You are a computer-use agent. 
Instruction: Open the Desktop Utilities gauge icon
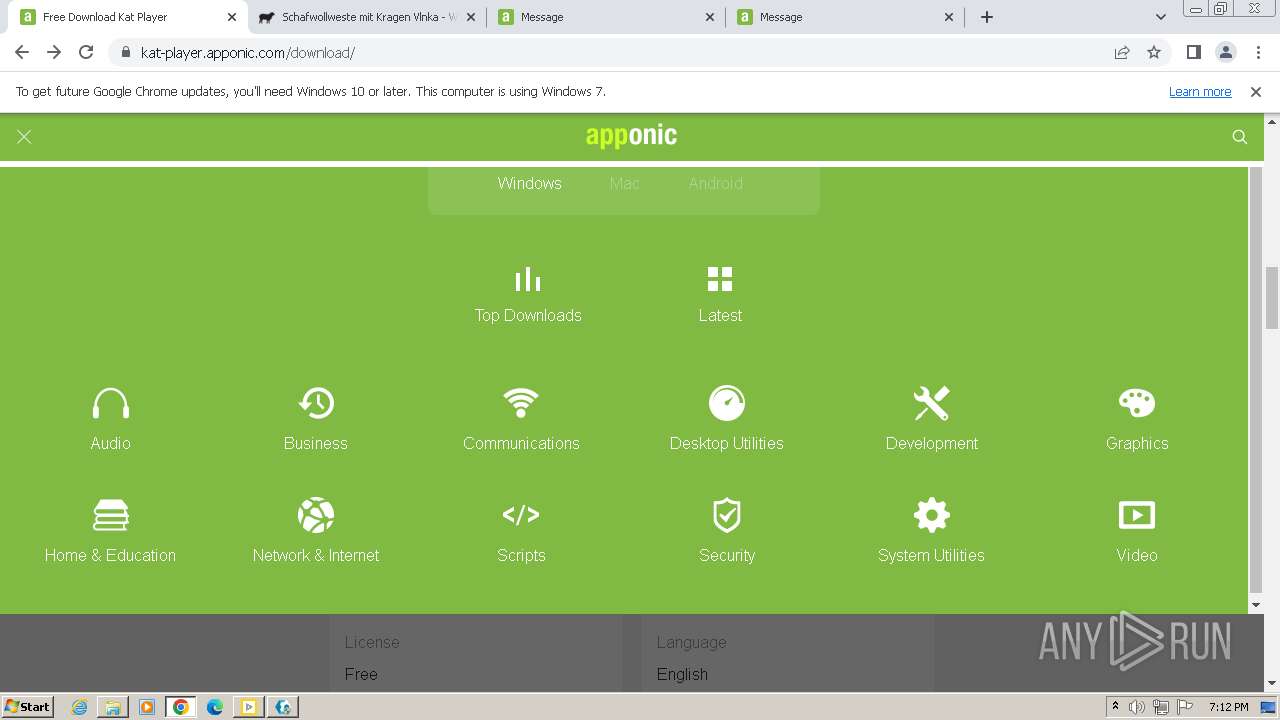pos(727,403)
